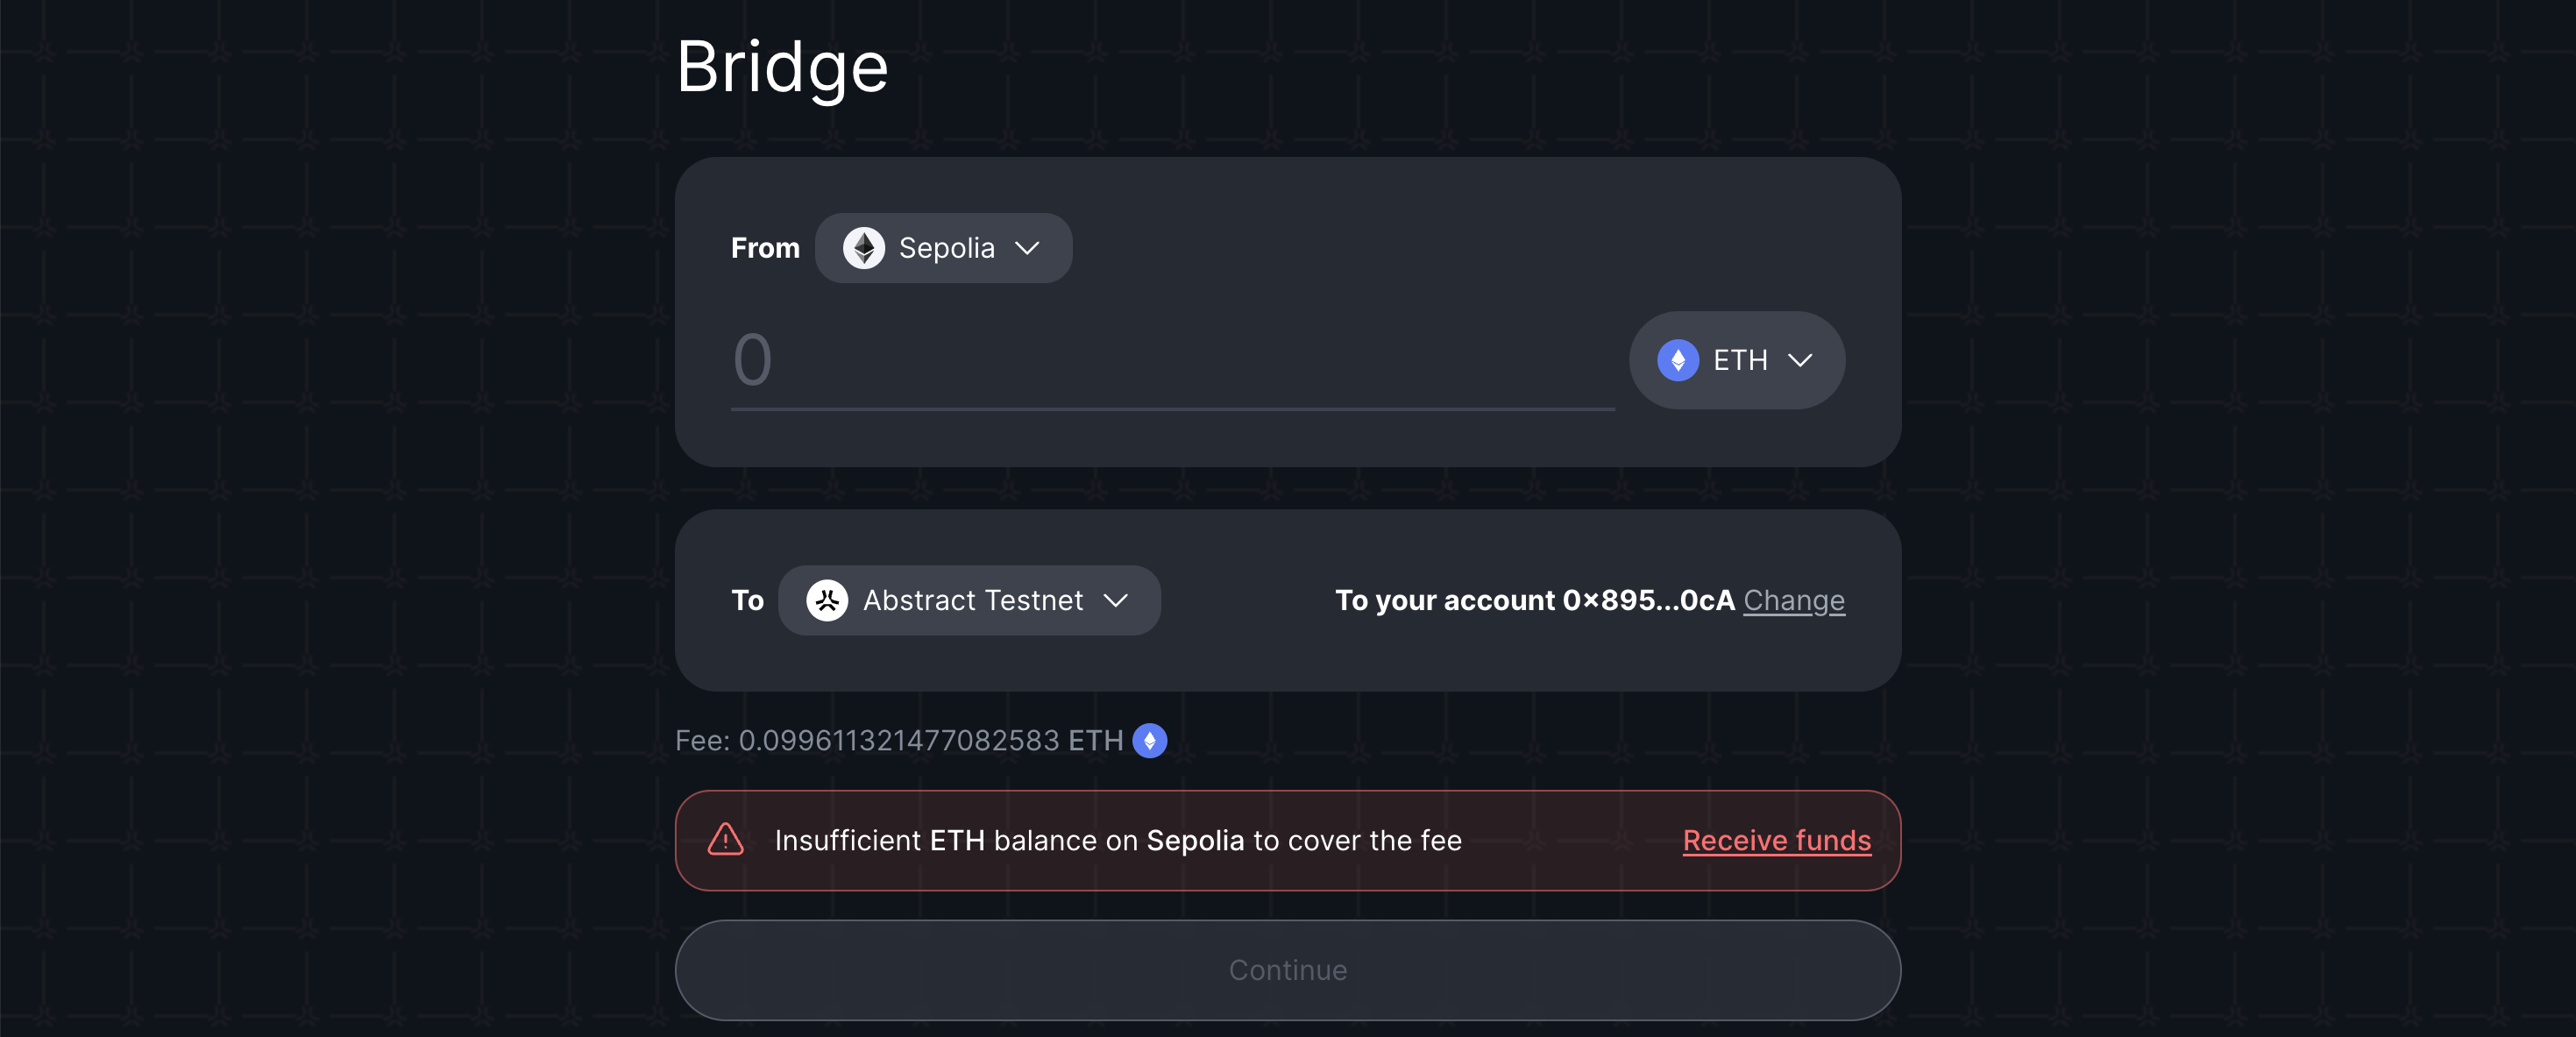Click the destination account address 0x895...0cA

(1648, 600)
